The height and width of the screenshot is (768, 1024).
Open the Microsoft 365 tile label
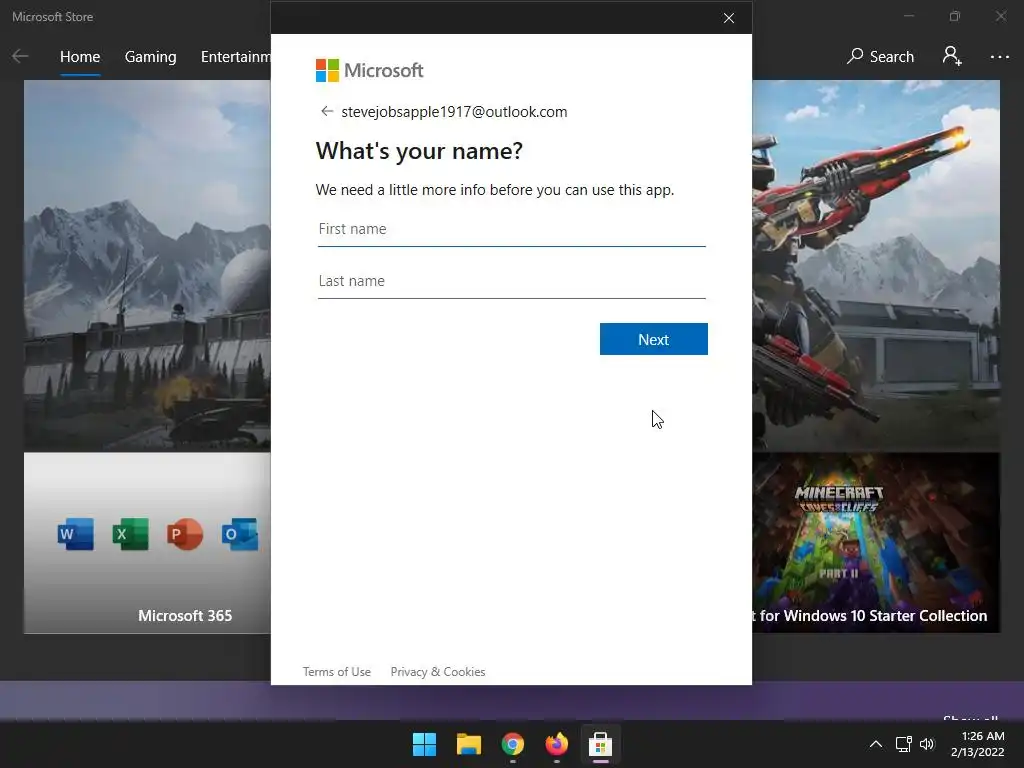(x=185, y=616)
